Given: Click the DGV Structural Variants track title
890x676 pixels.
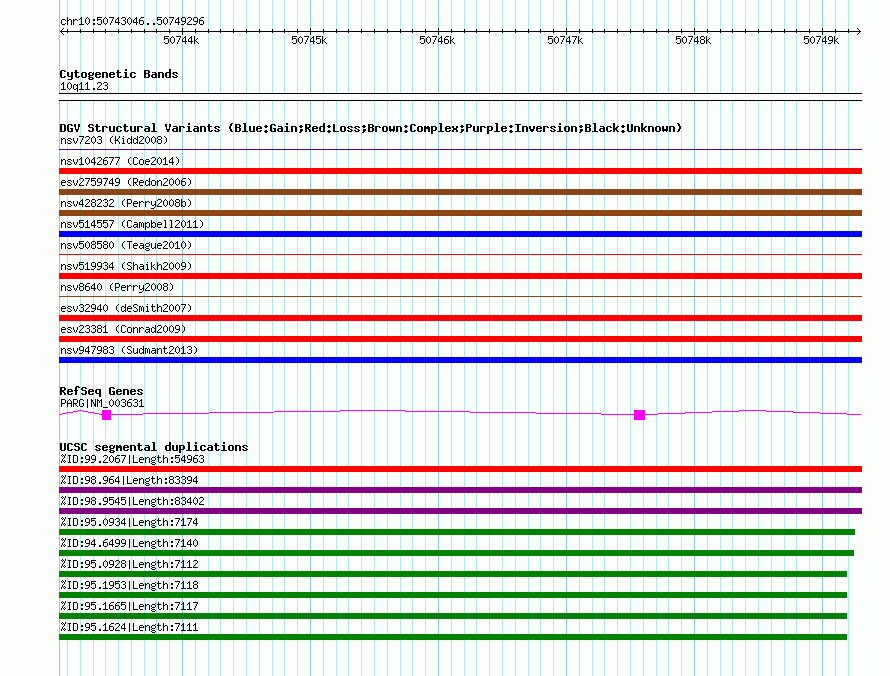Looking at the screenshot, I should [x=371, y=128].
